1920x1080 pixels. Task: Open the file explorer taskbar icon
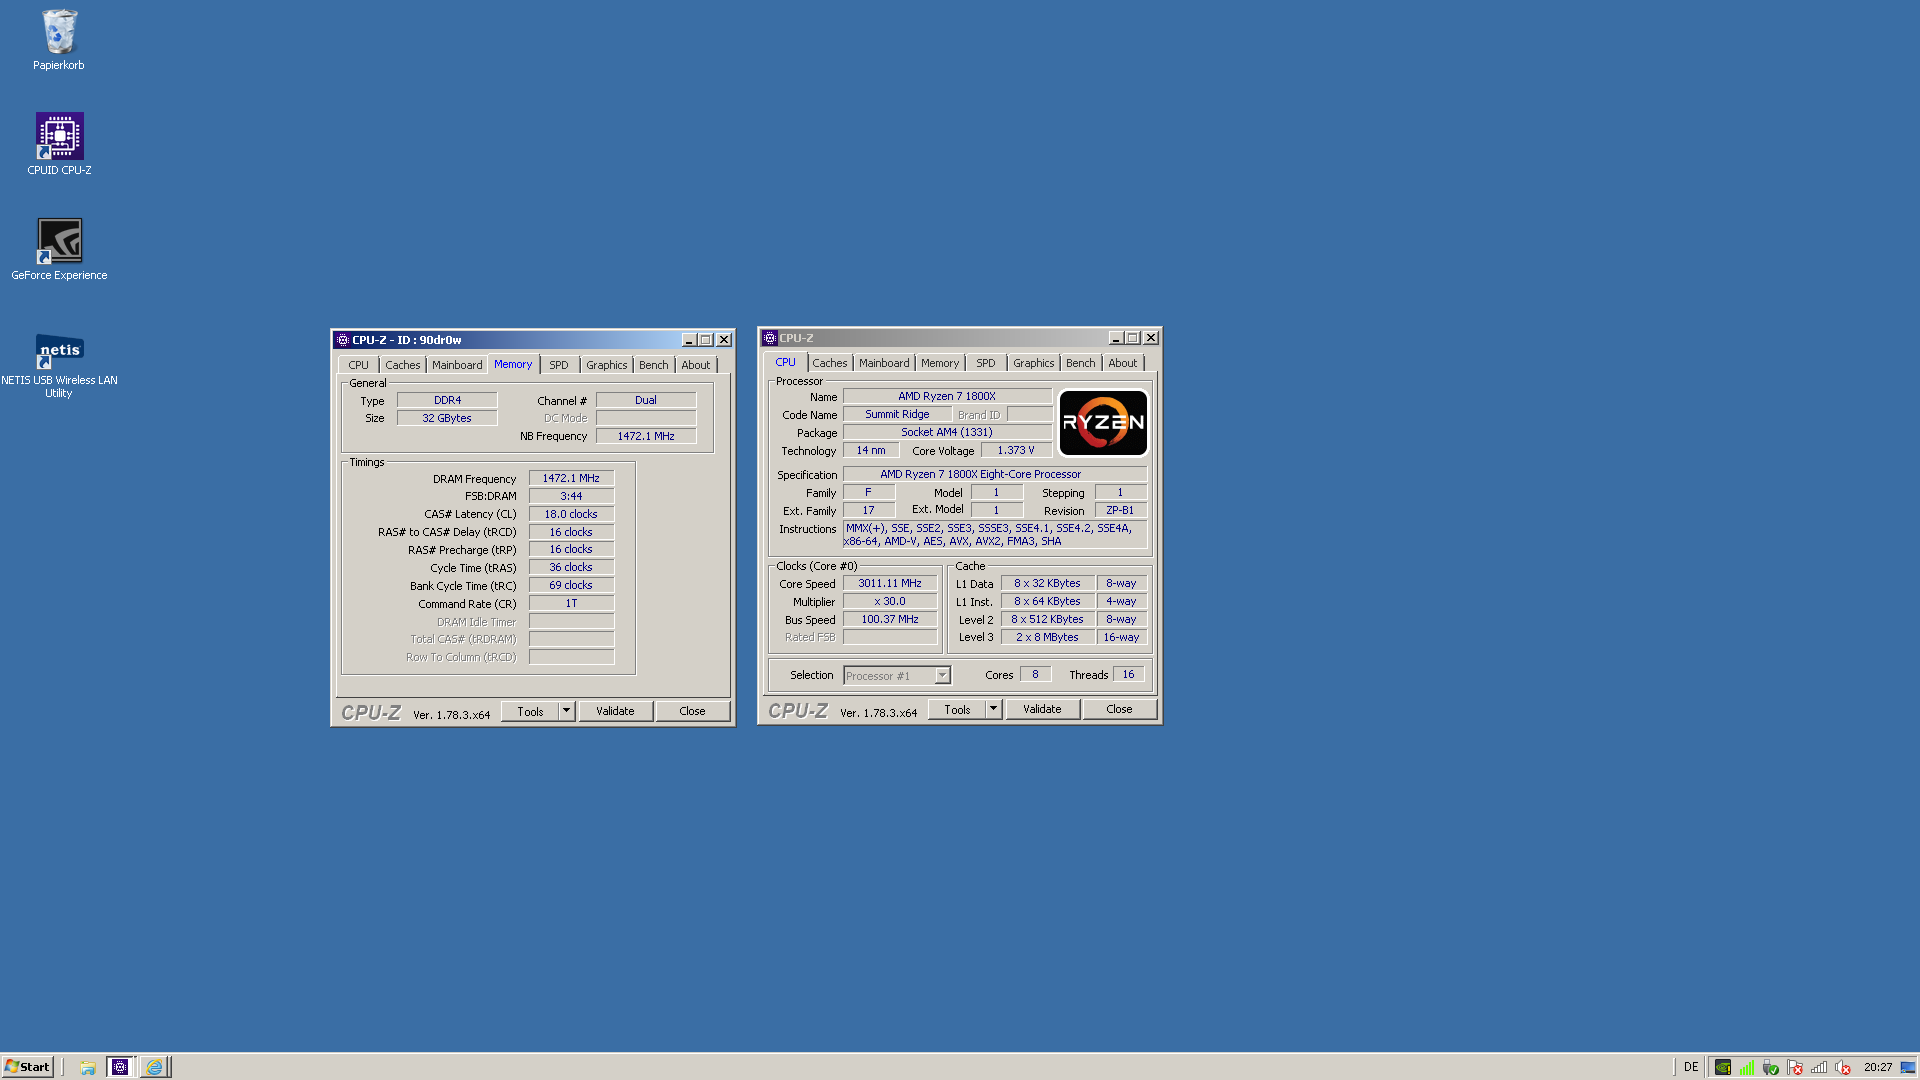pos(88,1067)
